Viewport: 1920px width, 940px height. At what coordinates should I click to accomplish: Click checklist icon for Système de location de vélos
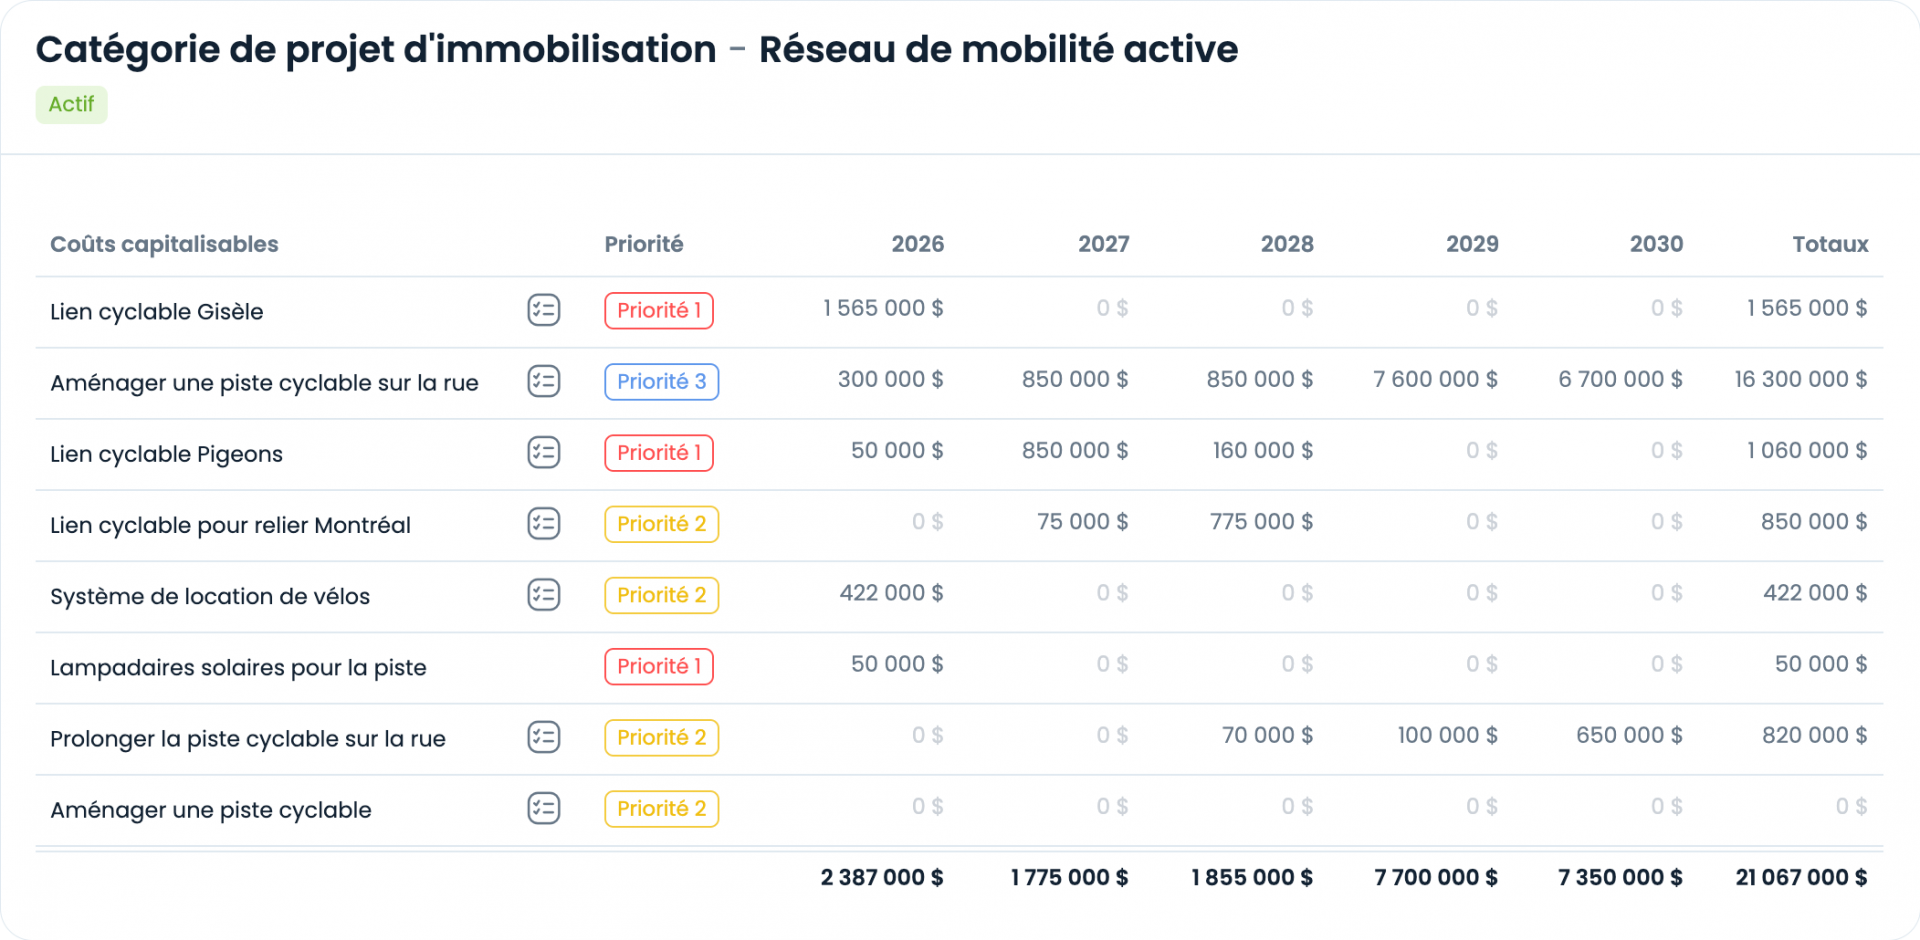pyautogui.click(x=544, y=595)
